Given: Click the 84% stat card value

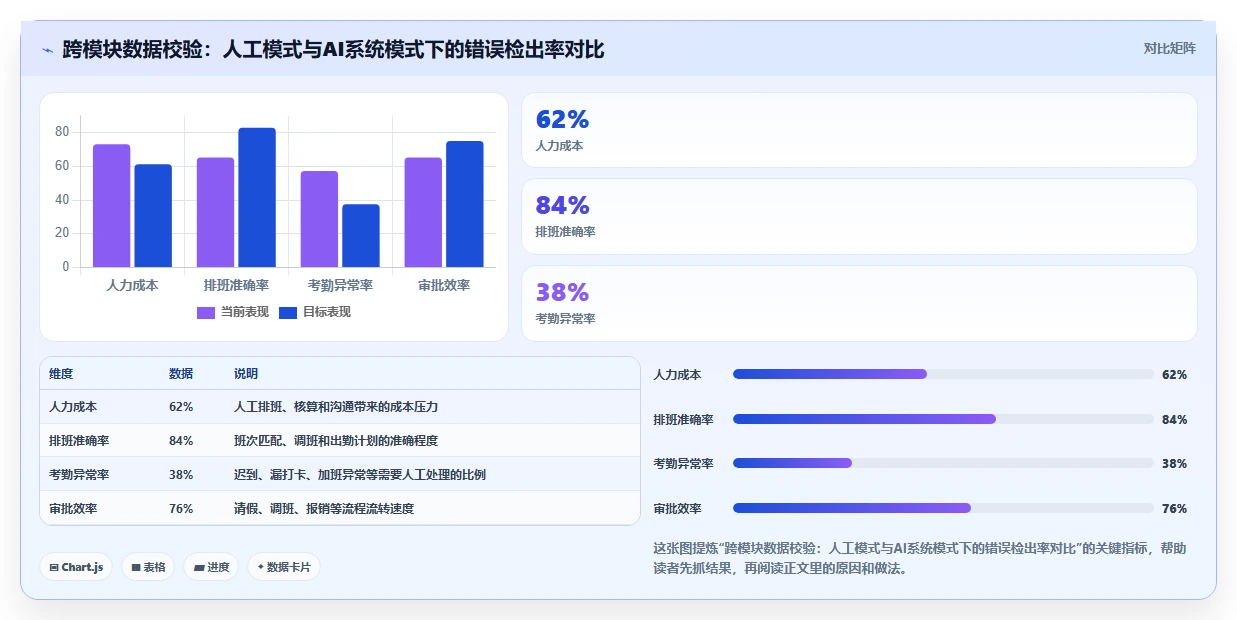Looking at the screenshot, I should [x=562, y=206].
